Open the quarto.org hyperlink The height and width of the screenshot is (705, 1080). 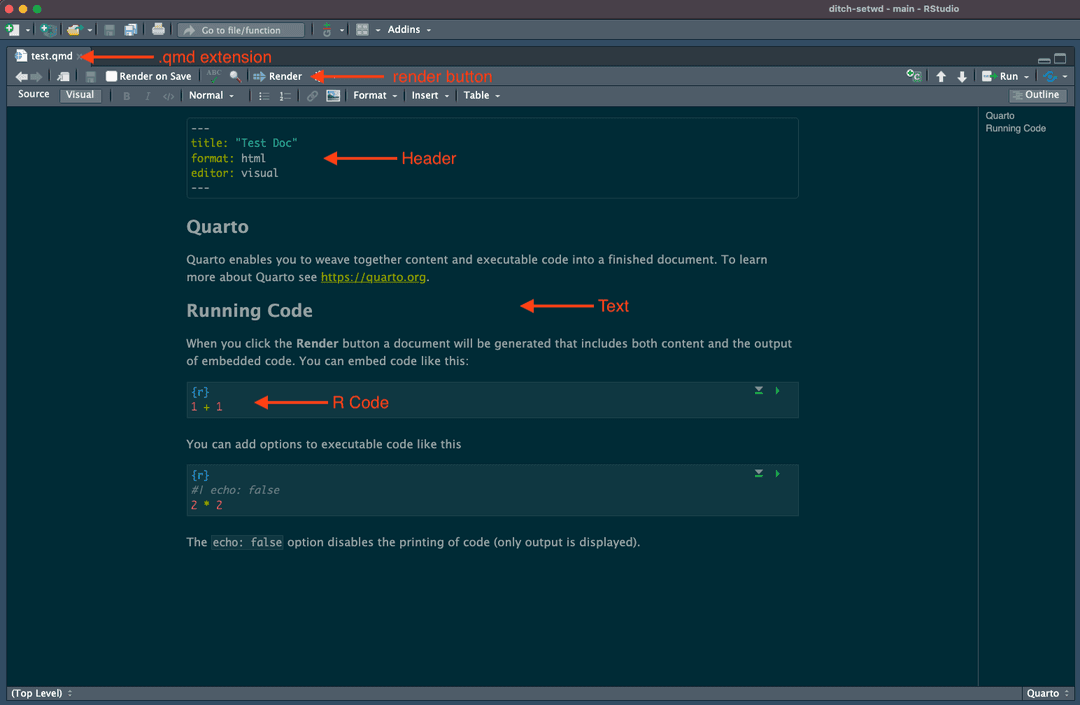(373, 277)
